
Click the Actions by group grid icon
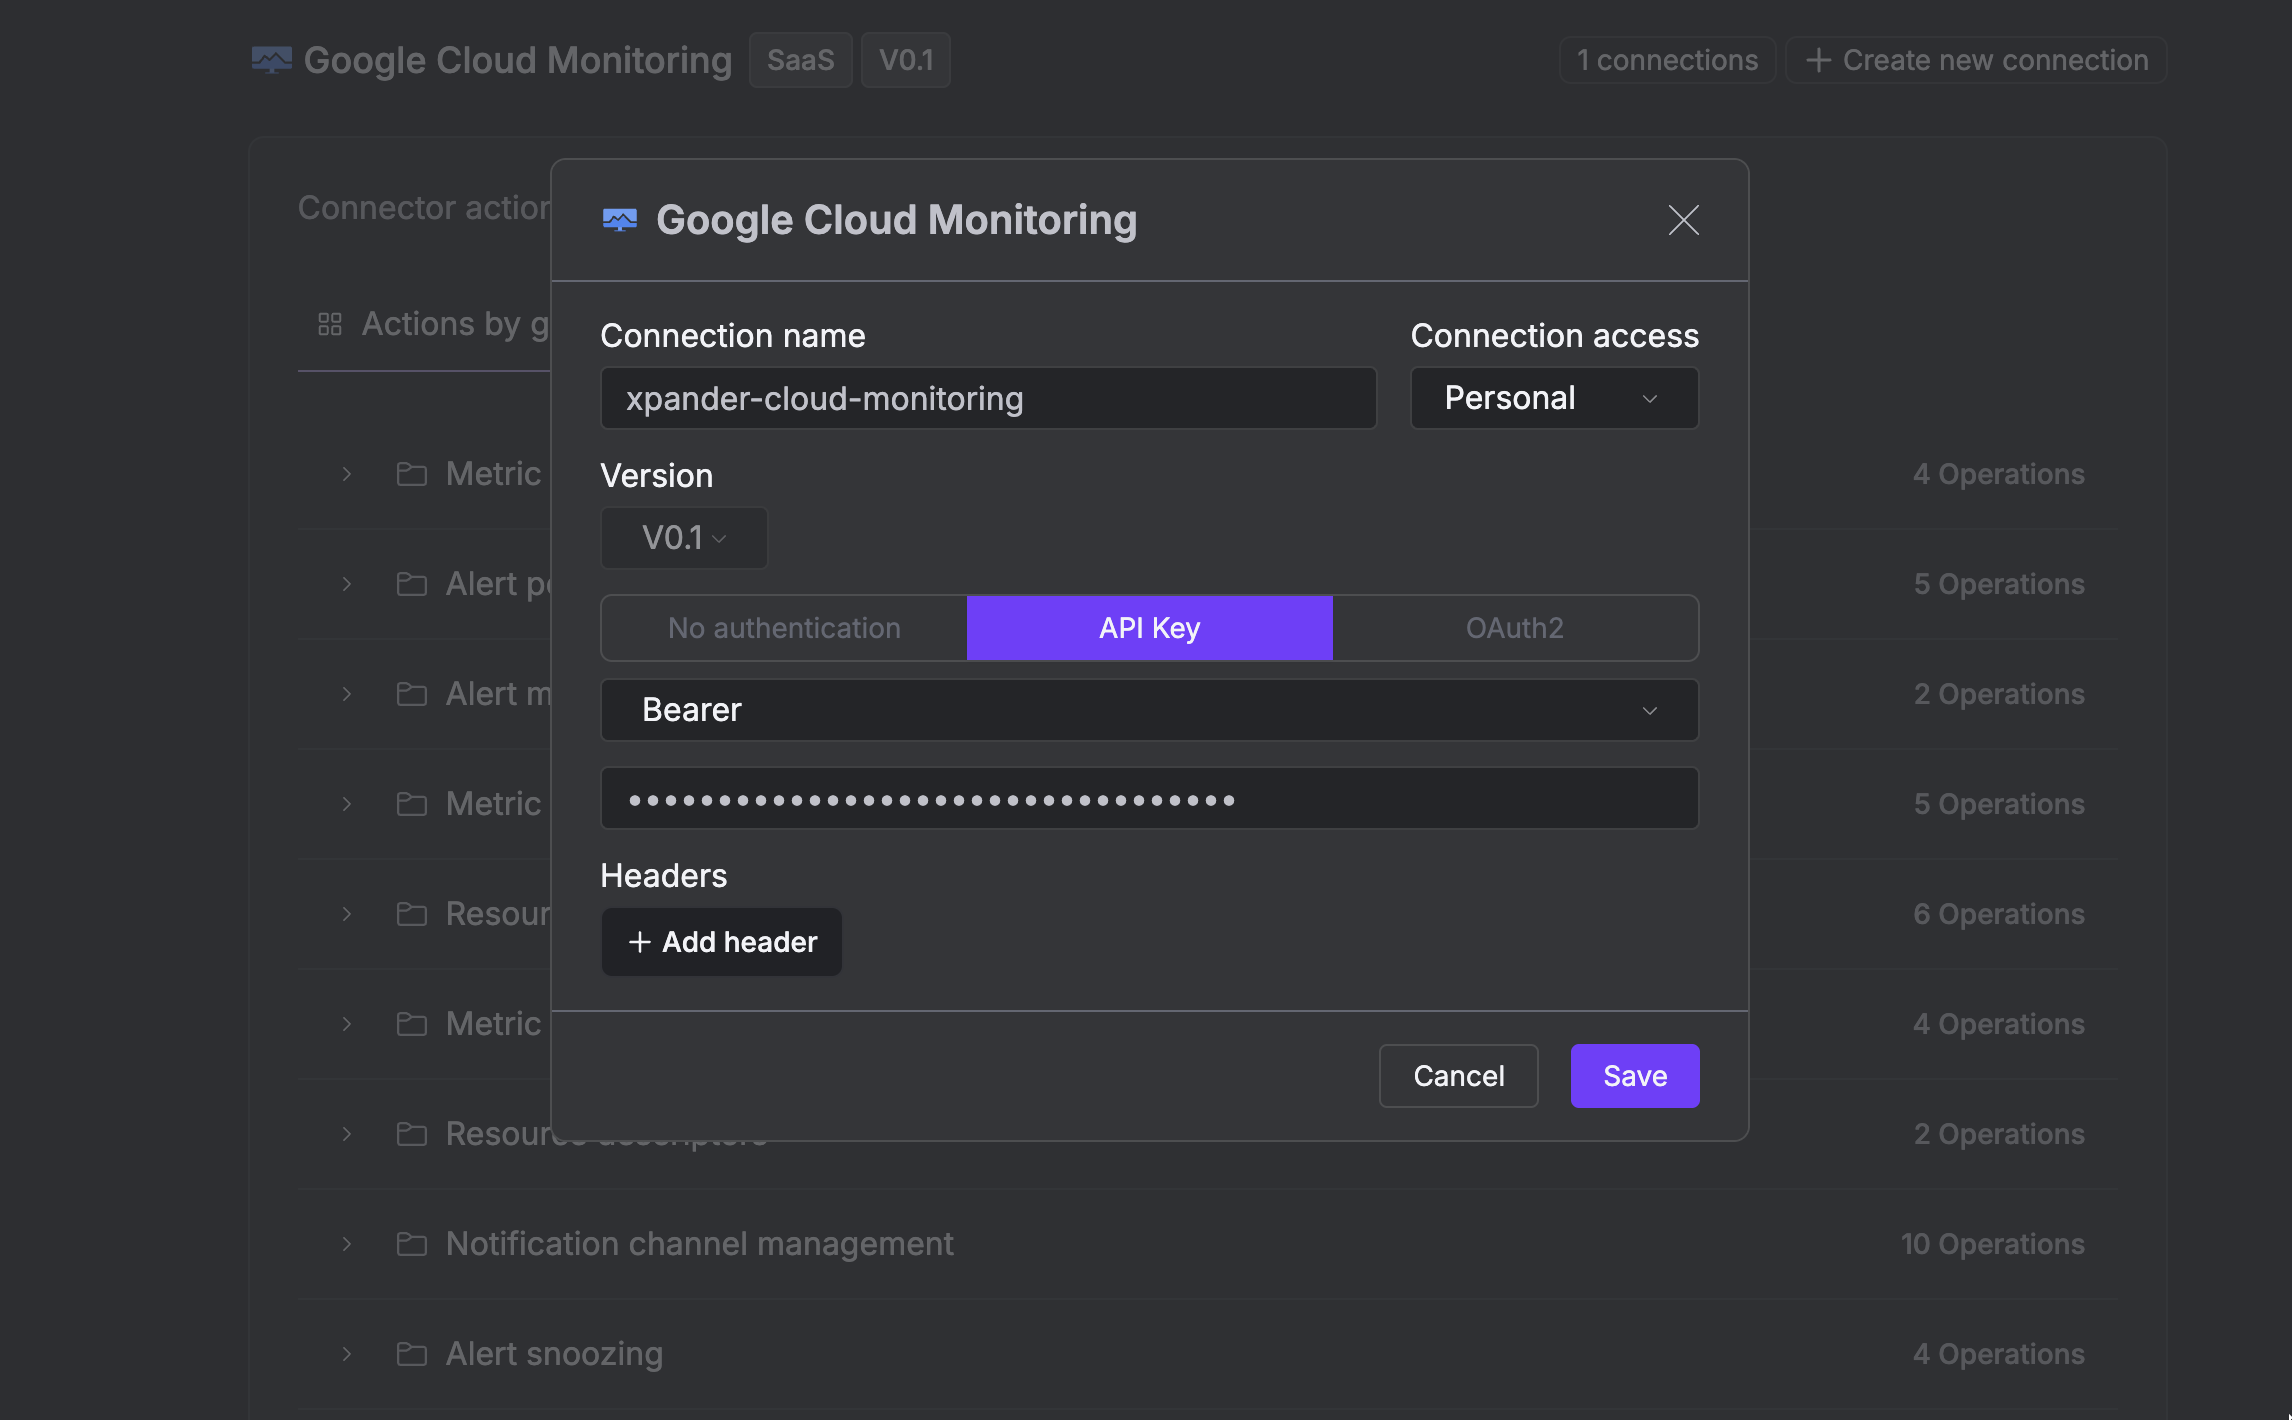329,324
